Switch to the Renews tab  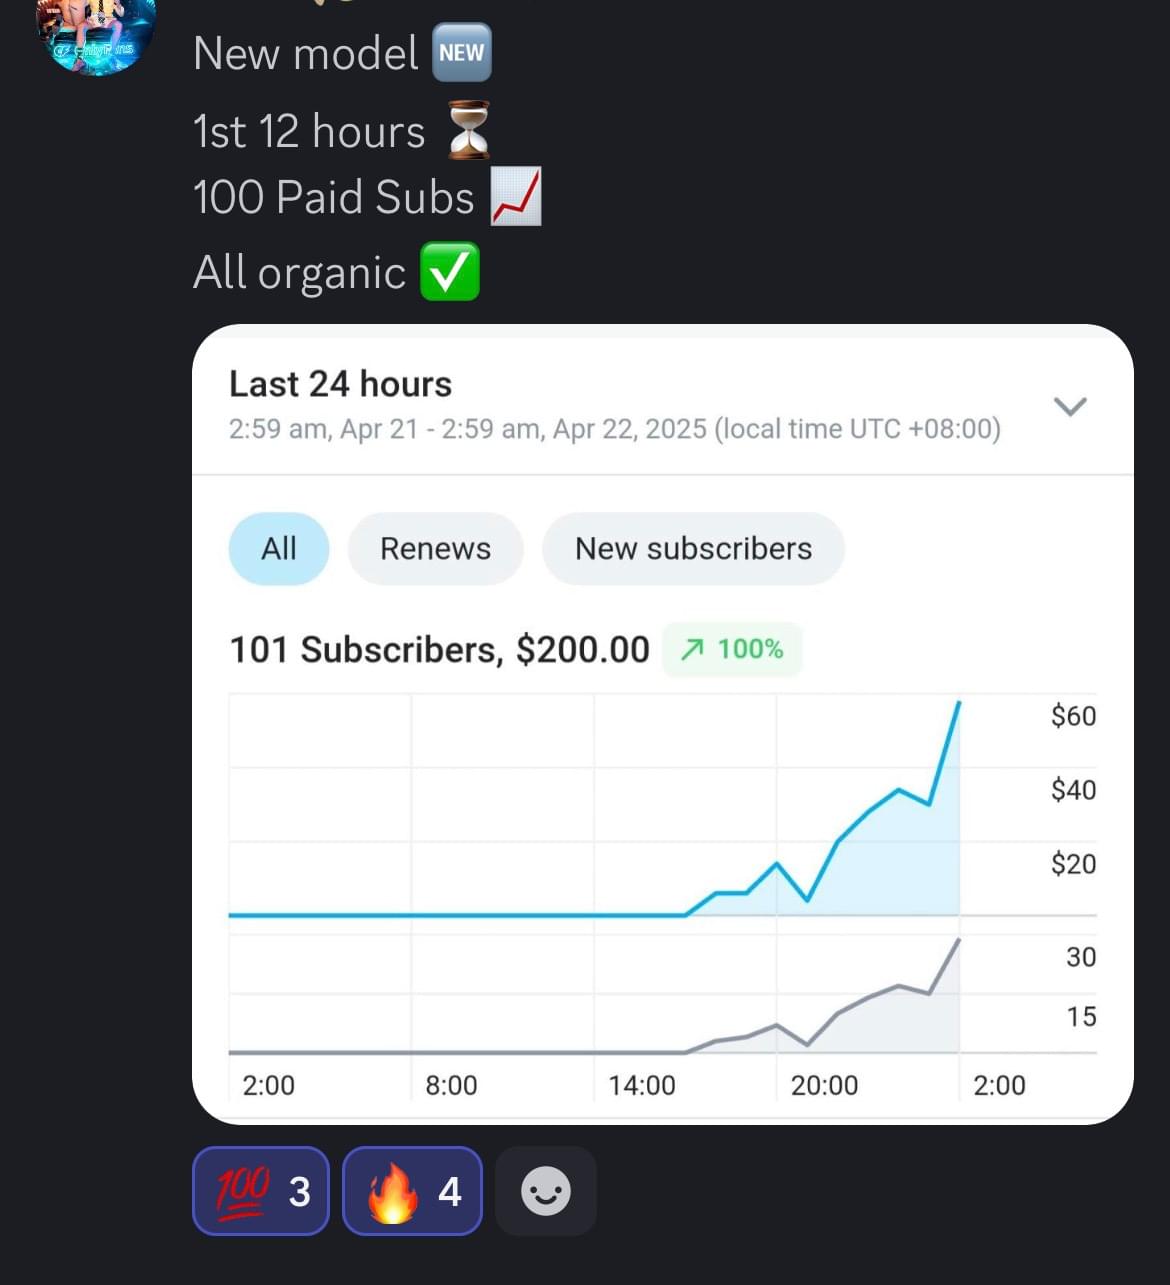tap(435, 549)
